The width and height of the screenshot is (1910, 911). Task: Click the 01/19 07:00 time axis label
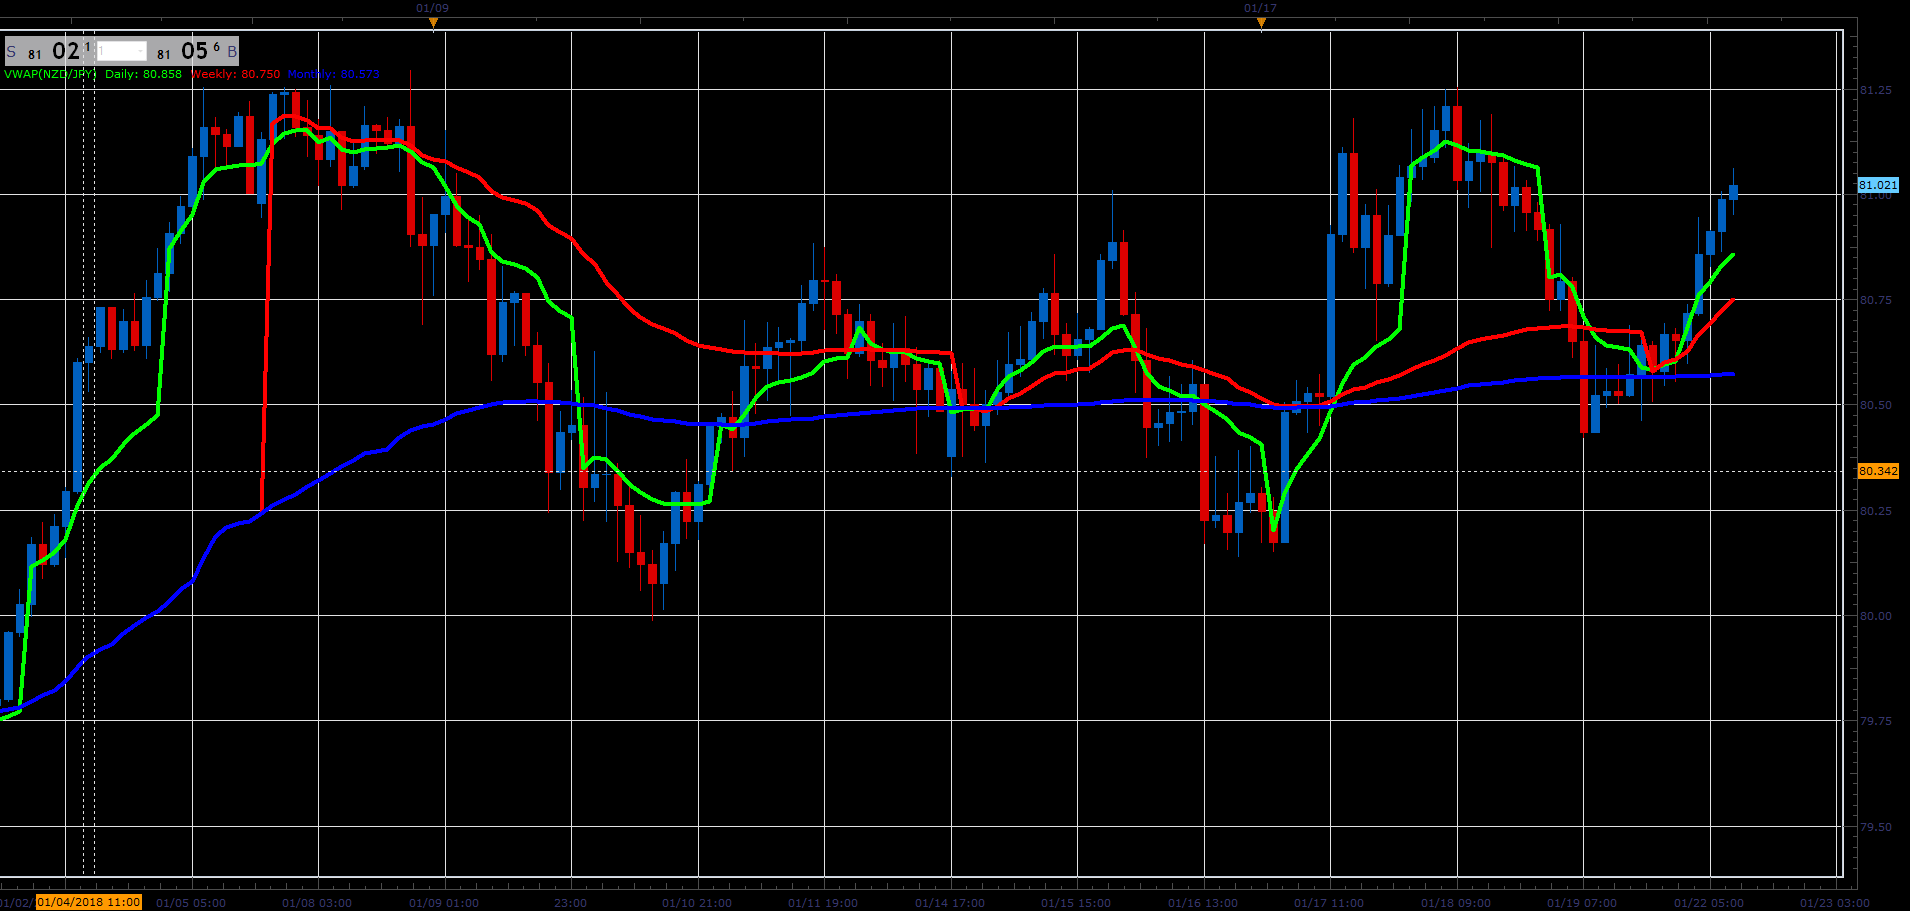[1582, 903]
